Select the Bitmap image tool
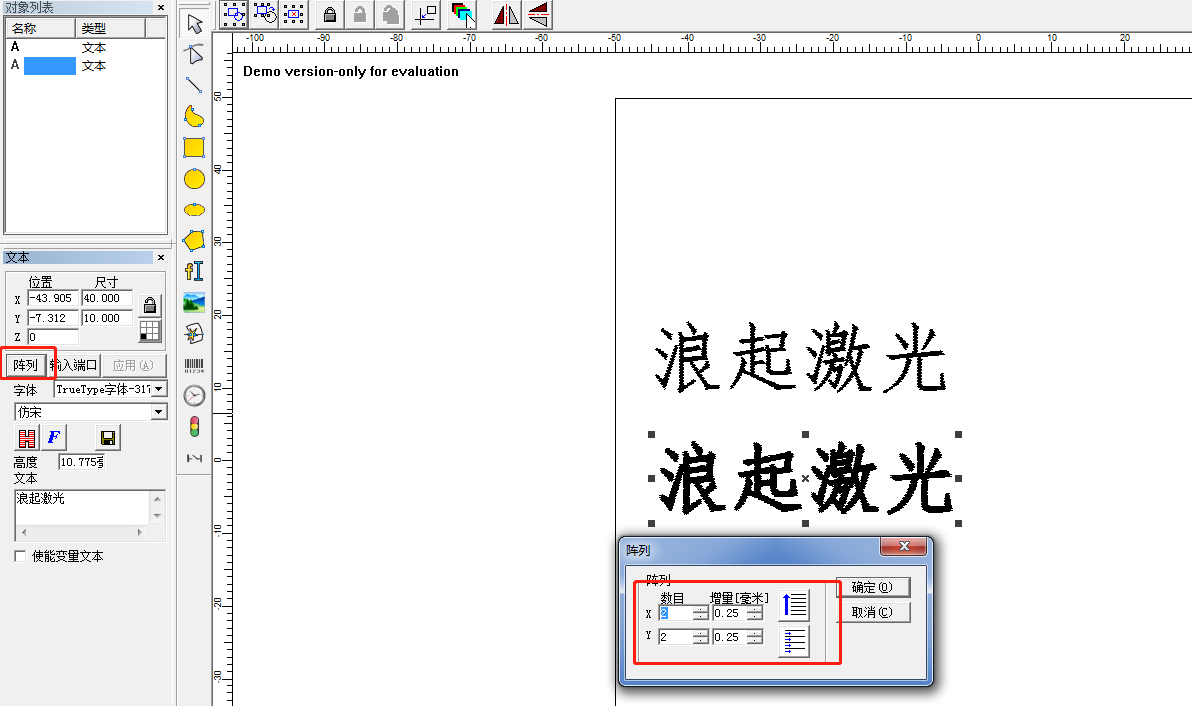The image size is (1192, 706). pyautogui.click(x=193, y=301)
